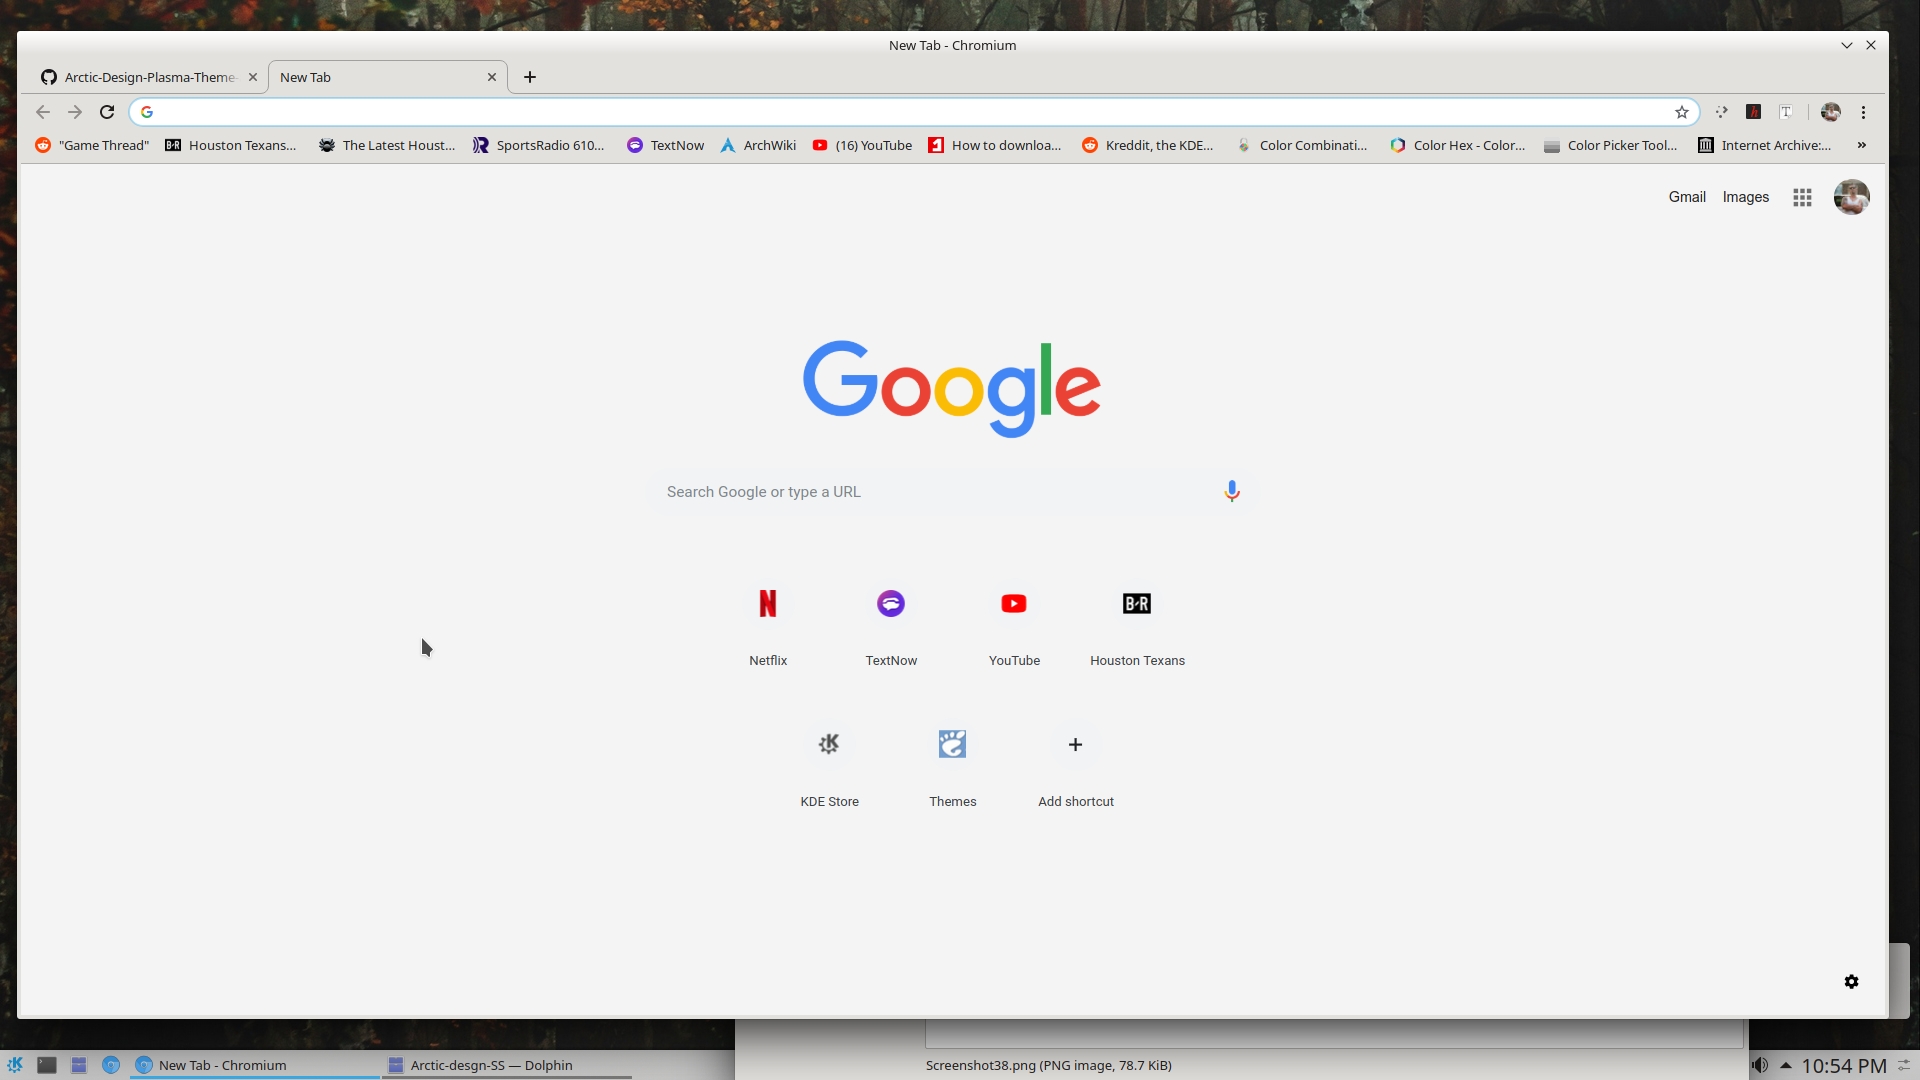Go forward with the forward arrow
The height and width of the screenshot is (1080, 1920).
coord(75,112)
